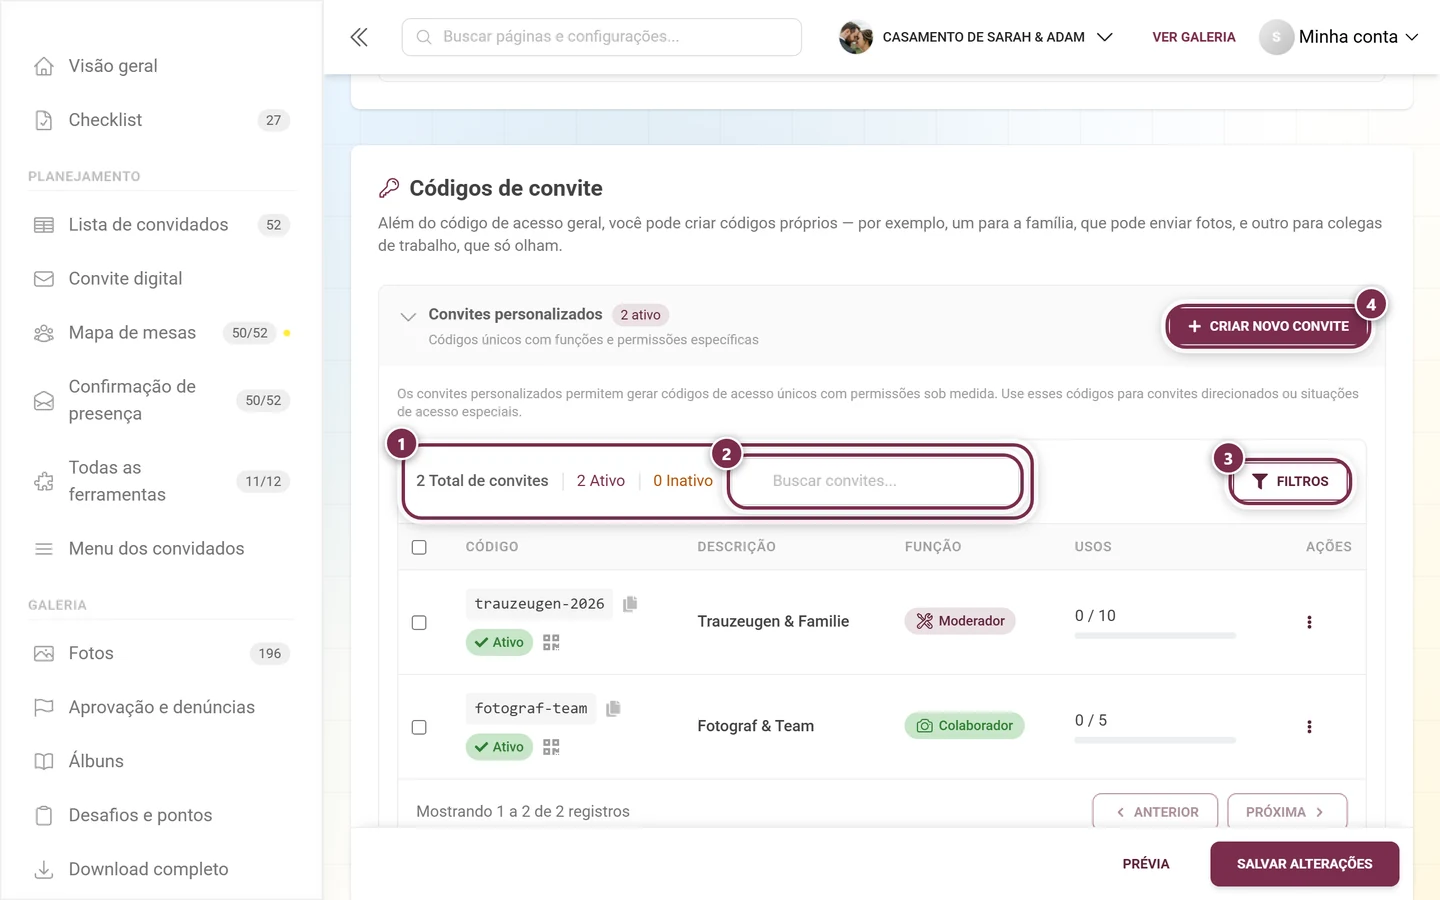Click the Colaborador role badge

964,725
